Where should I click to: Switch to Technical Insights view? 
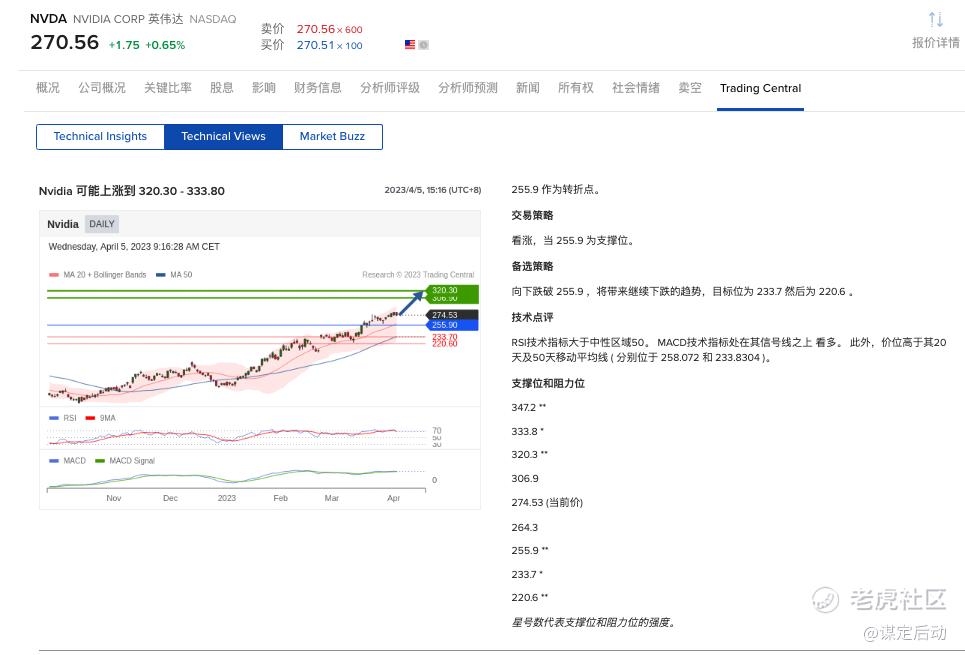(x=100, y=137)
